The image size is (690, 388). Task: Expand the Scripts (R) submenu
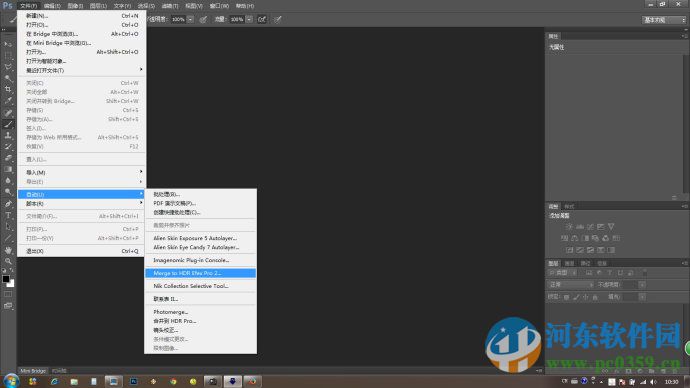(x=81, y=204)
